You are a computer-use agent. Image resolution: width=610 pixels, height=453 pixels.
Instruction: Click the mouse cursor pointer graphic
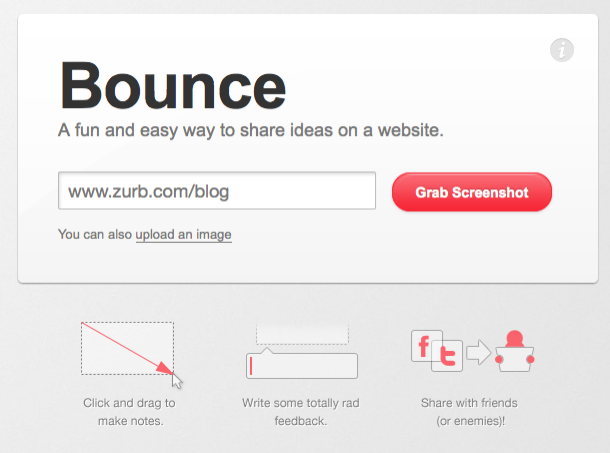pos(177,381)
